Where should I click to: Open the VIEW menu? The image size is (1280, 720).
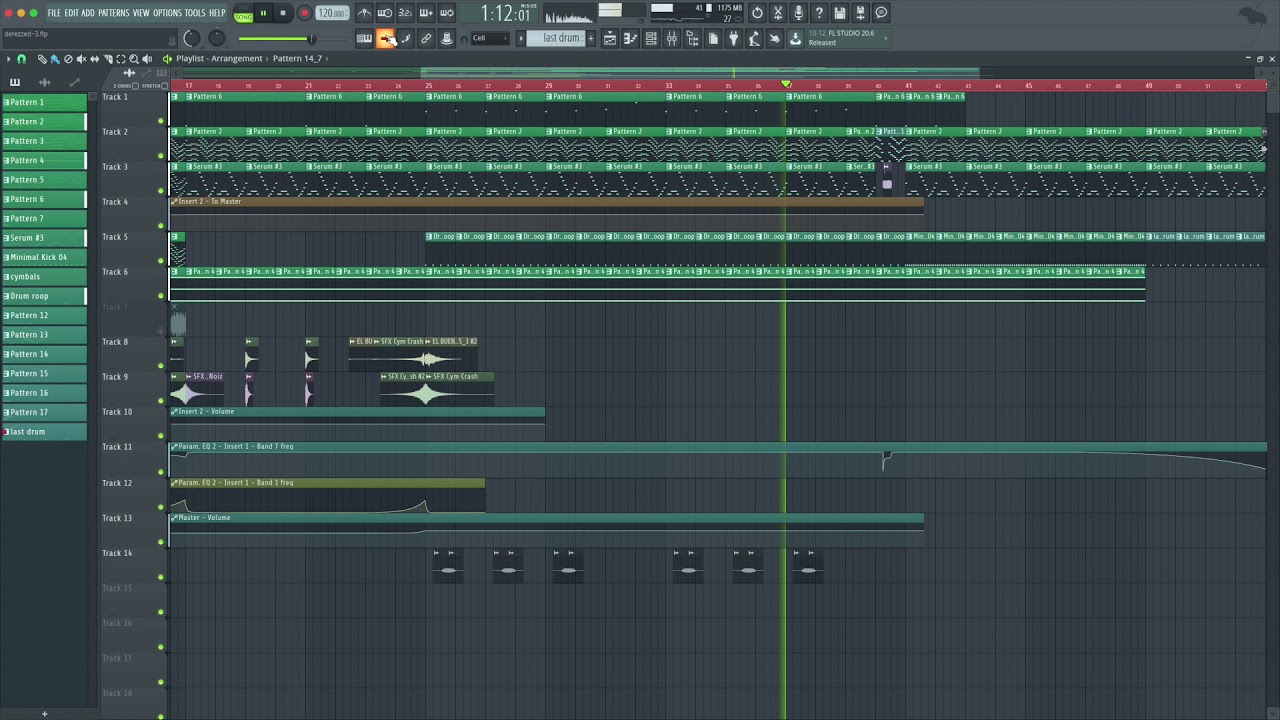point(141,13)
